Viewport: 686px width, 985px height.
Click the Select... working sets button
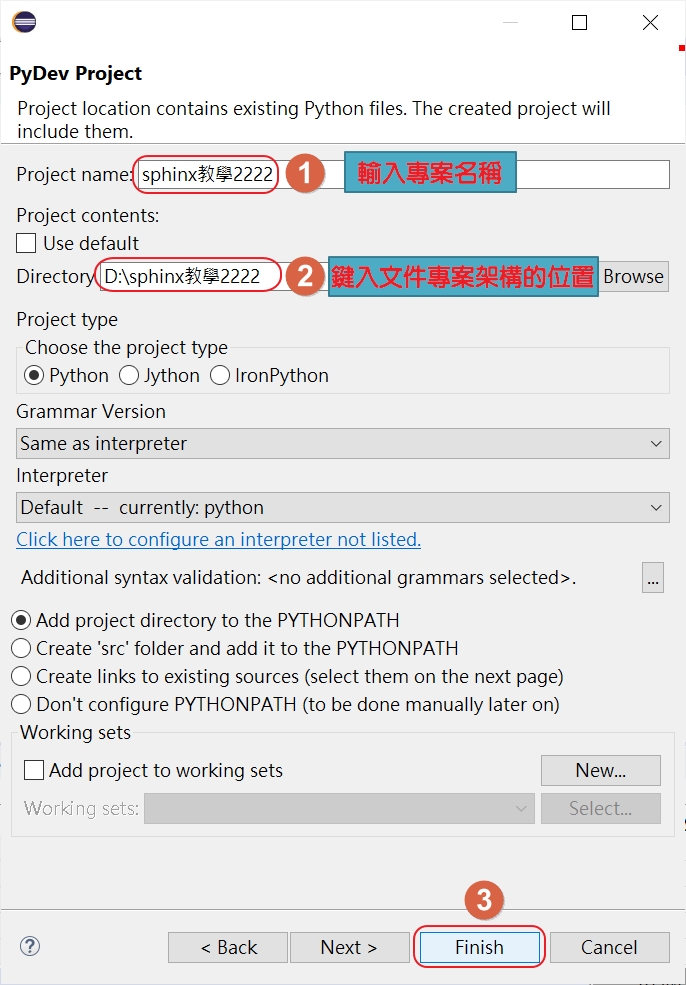tap(601, 808)
